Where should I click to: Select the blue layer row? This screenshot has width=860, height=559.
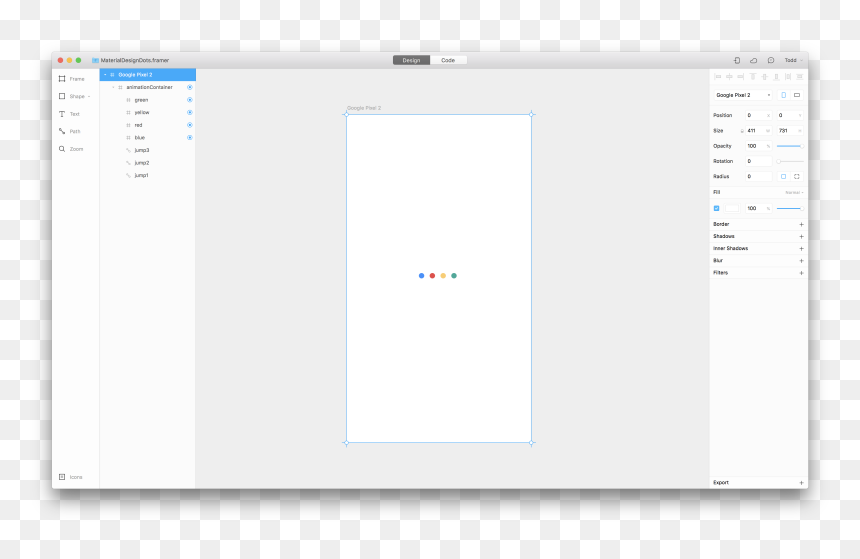(148, 138)
